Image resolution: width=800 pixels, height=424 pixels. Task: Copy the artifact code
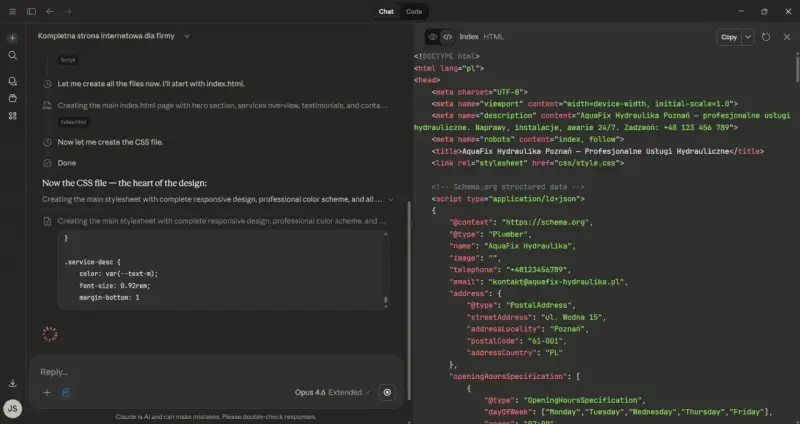coord(729,37)
